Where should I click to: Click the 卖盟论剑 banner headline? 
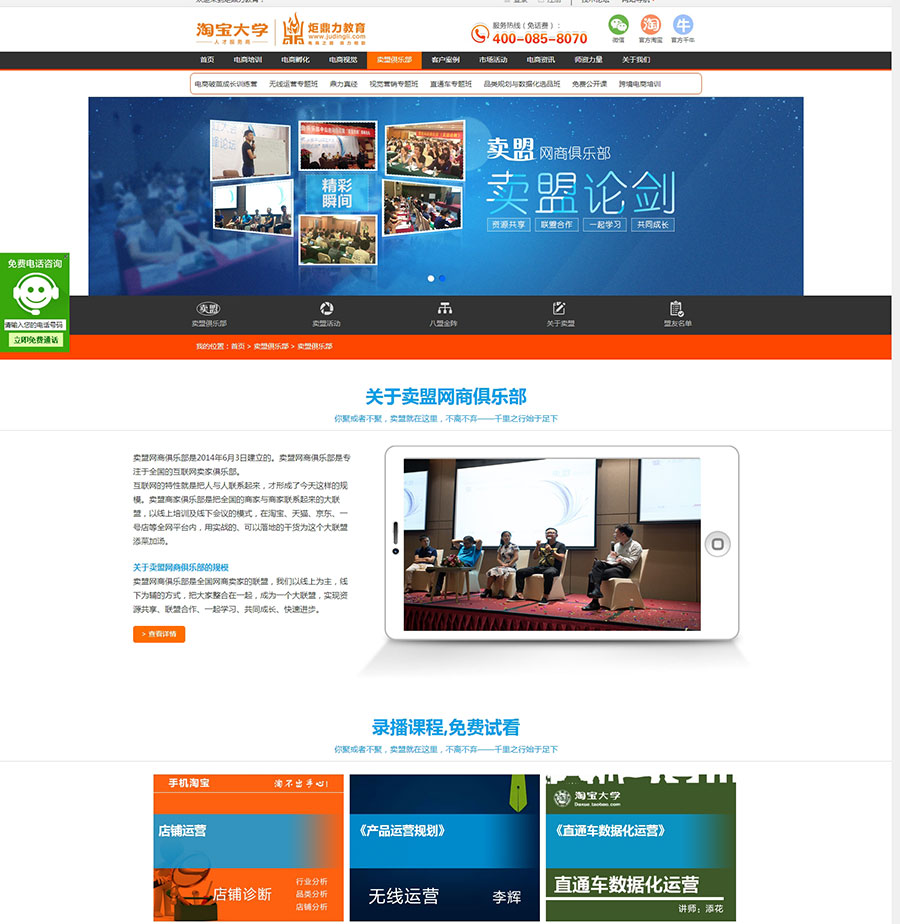tap(581, 193)
